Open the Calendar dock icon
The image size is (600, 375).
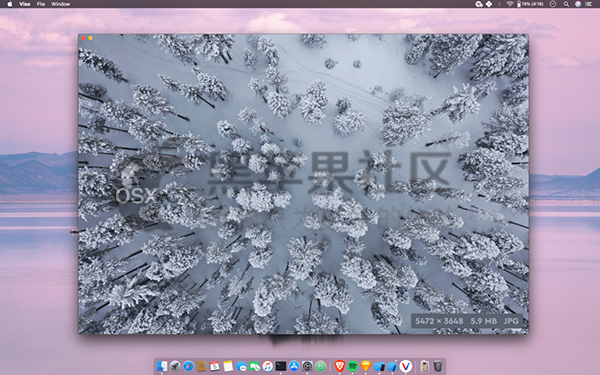click(215, 366)
